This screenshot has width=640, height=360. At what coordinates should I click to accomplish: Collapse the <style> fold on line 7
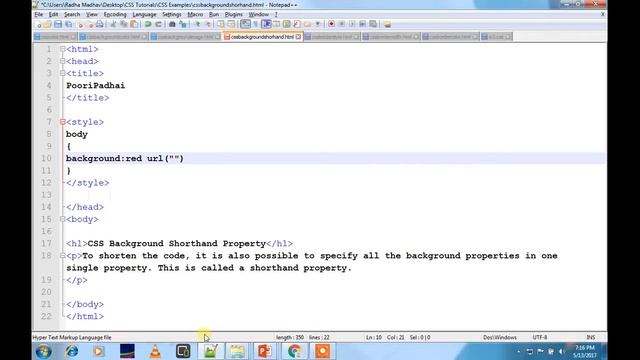click(x=62, y=122)
